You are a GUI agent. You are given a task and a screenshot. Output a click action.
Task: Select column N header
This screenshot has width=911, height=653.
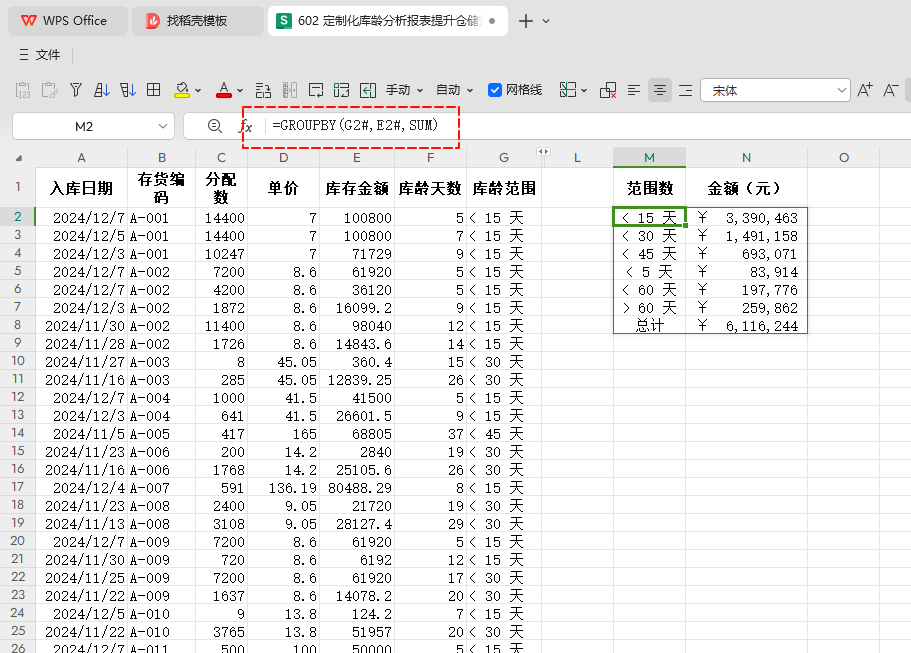tap(747, 157)
